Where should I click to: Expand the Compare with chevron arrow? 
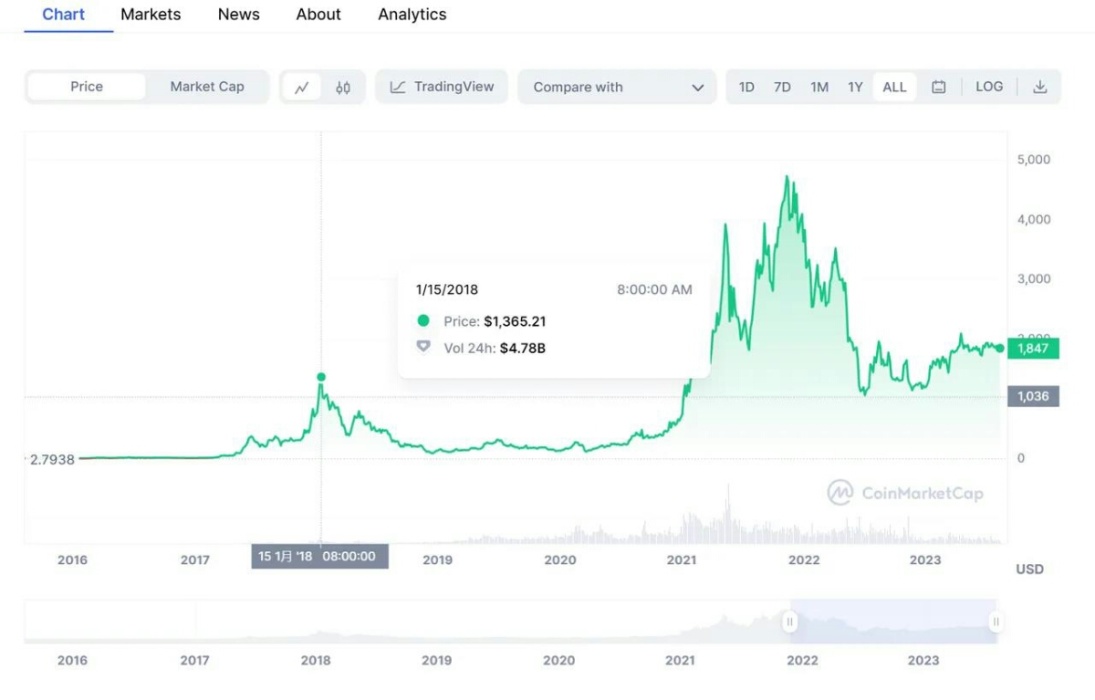point(697,87)
